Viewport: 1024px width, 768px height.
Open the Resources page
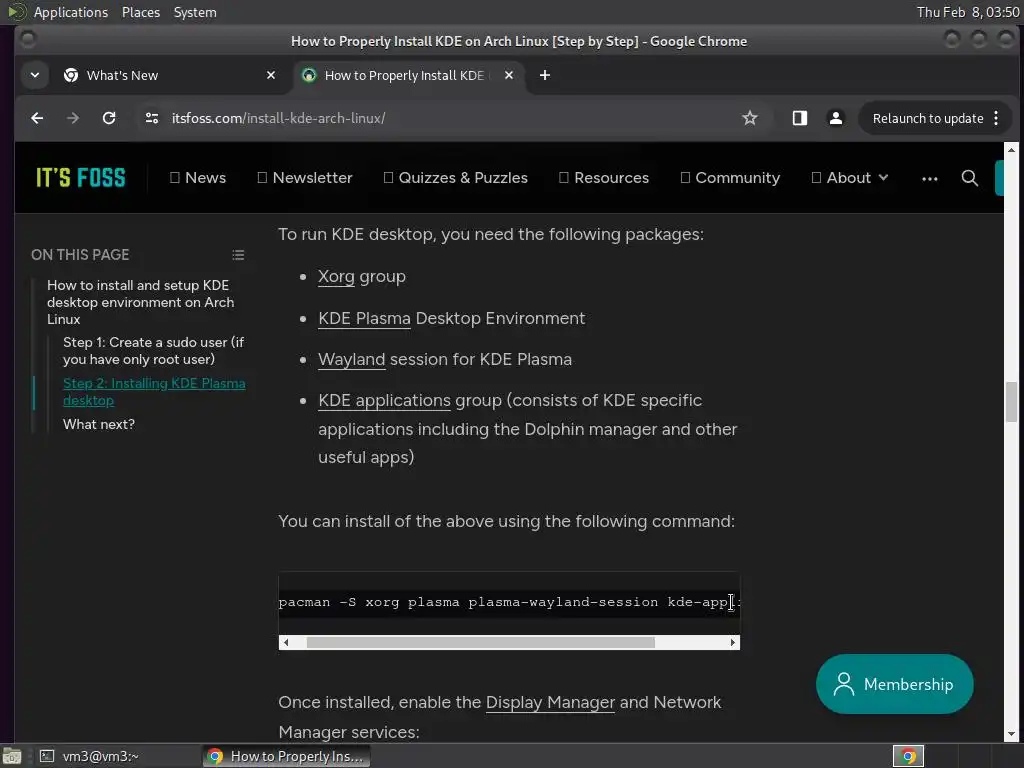pyautogui.click(x=604, y=178)
